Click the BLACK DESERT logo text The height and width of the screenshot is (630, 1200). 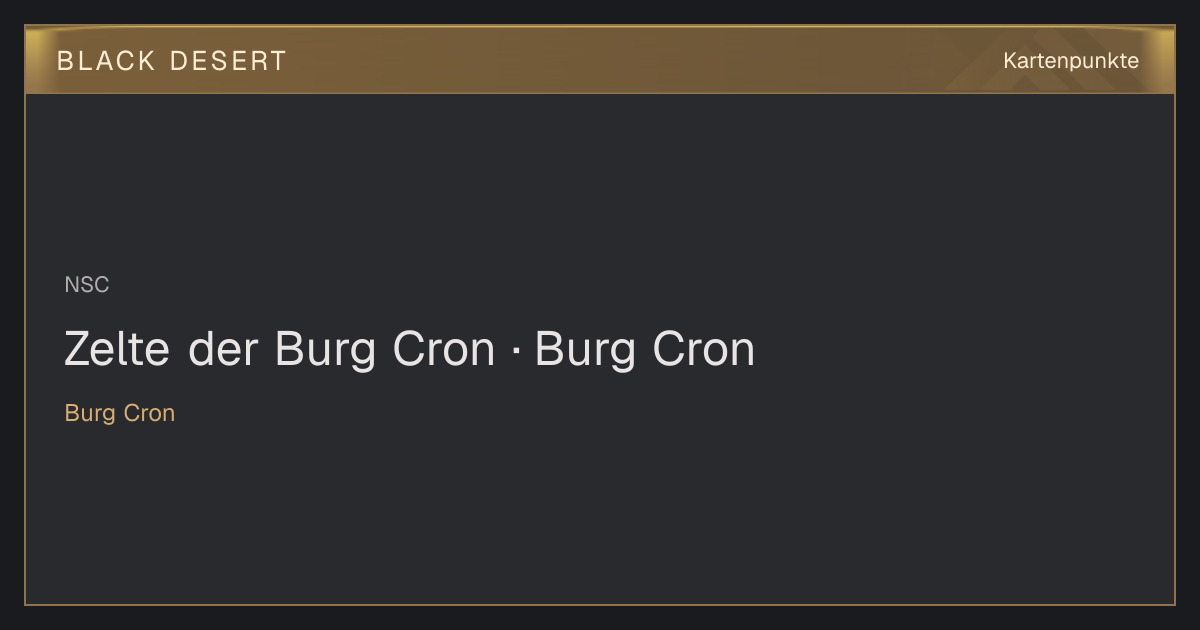pos(172,61)
